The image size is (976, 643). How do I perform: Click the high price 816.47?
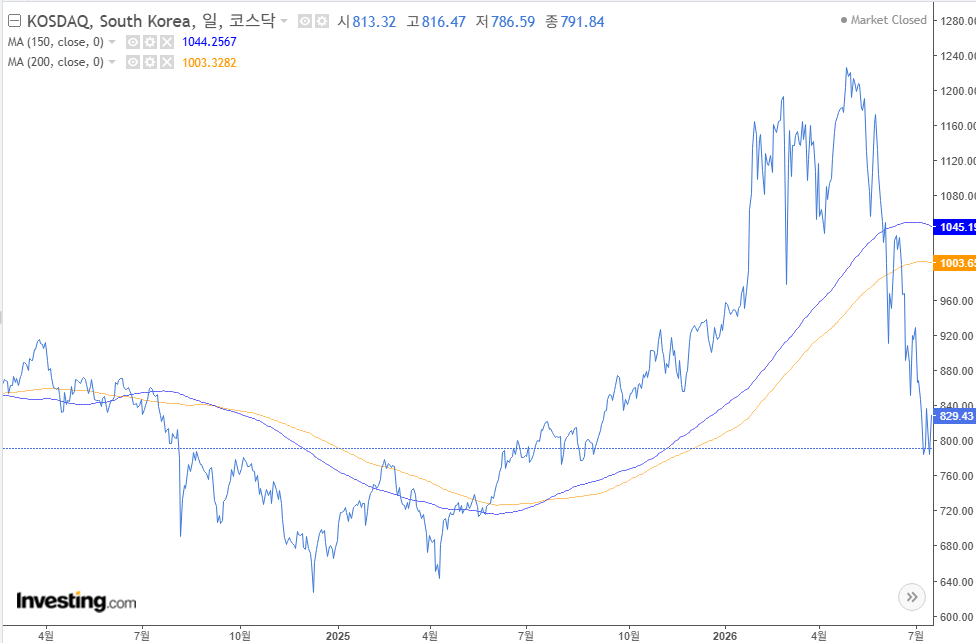(x=444, y=22)
